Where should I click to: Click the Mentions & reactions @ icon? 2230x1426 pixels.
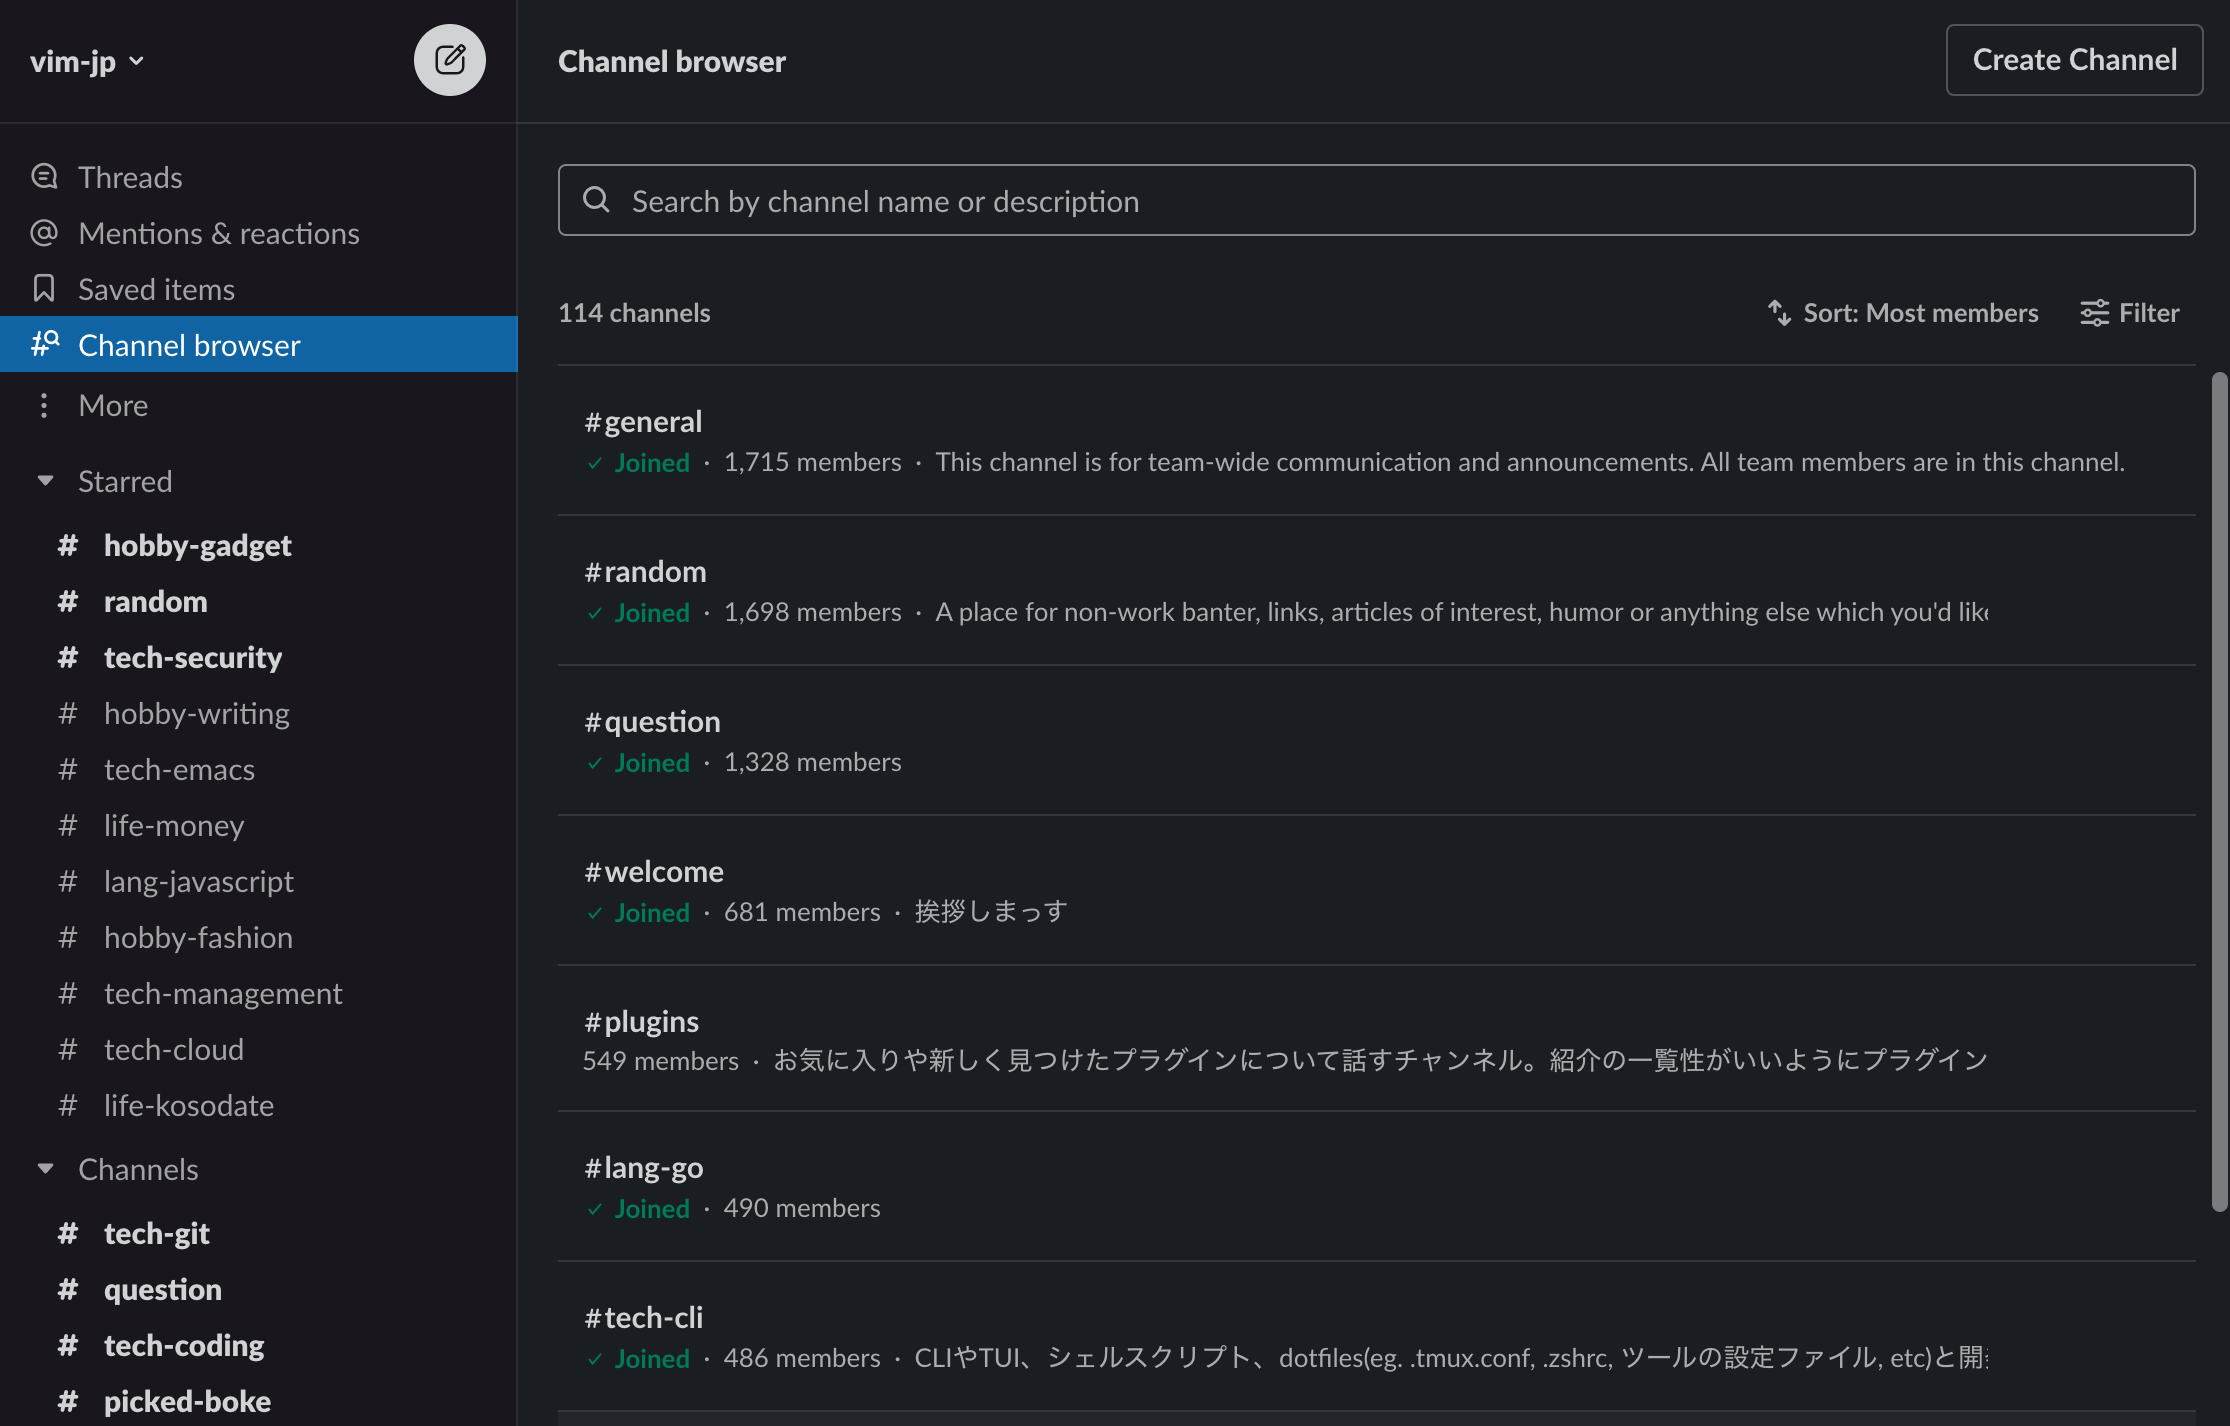pyautogui.click(x=44, y=233)
